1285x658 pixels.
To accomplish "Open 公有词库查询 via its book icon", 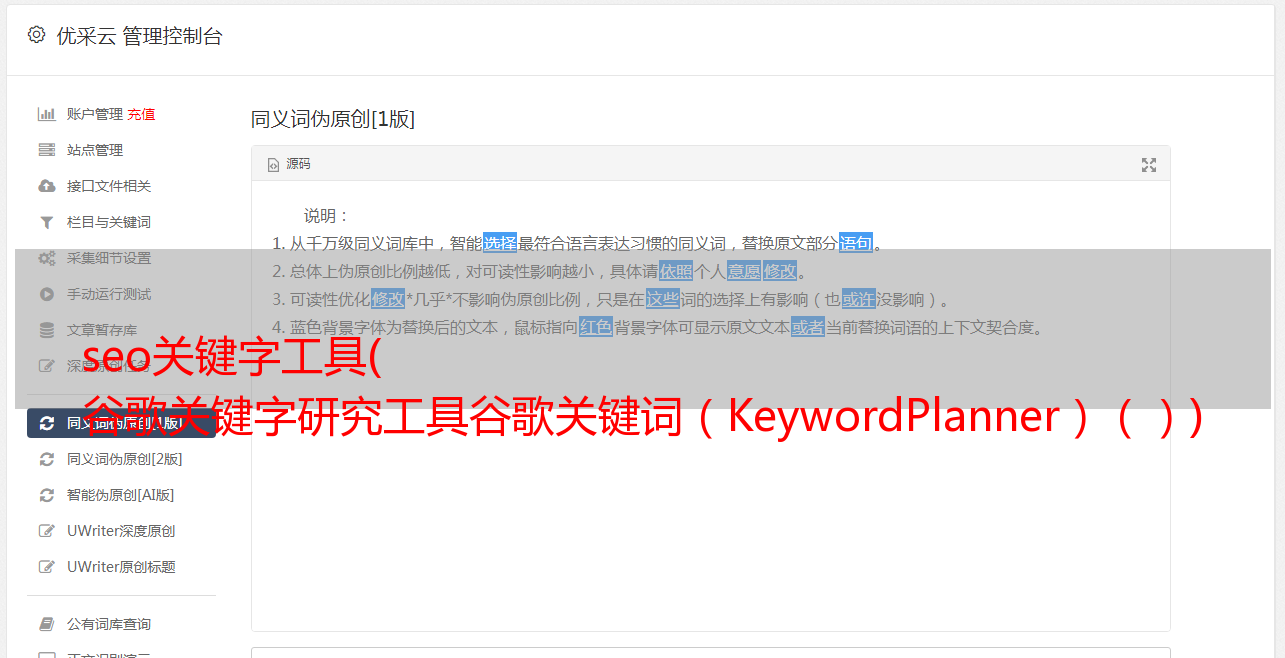I will pyautogui.click(x=46, y=624).
